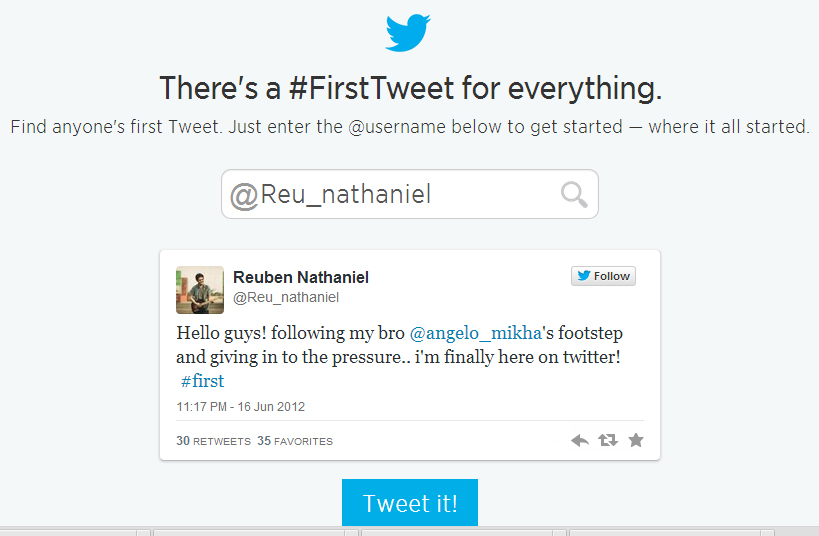Click the #first hashtag
Viewport: 819px width, 536px height.
pyautogui.click(x=202, y=381)
